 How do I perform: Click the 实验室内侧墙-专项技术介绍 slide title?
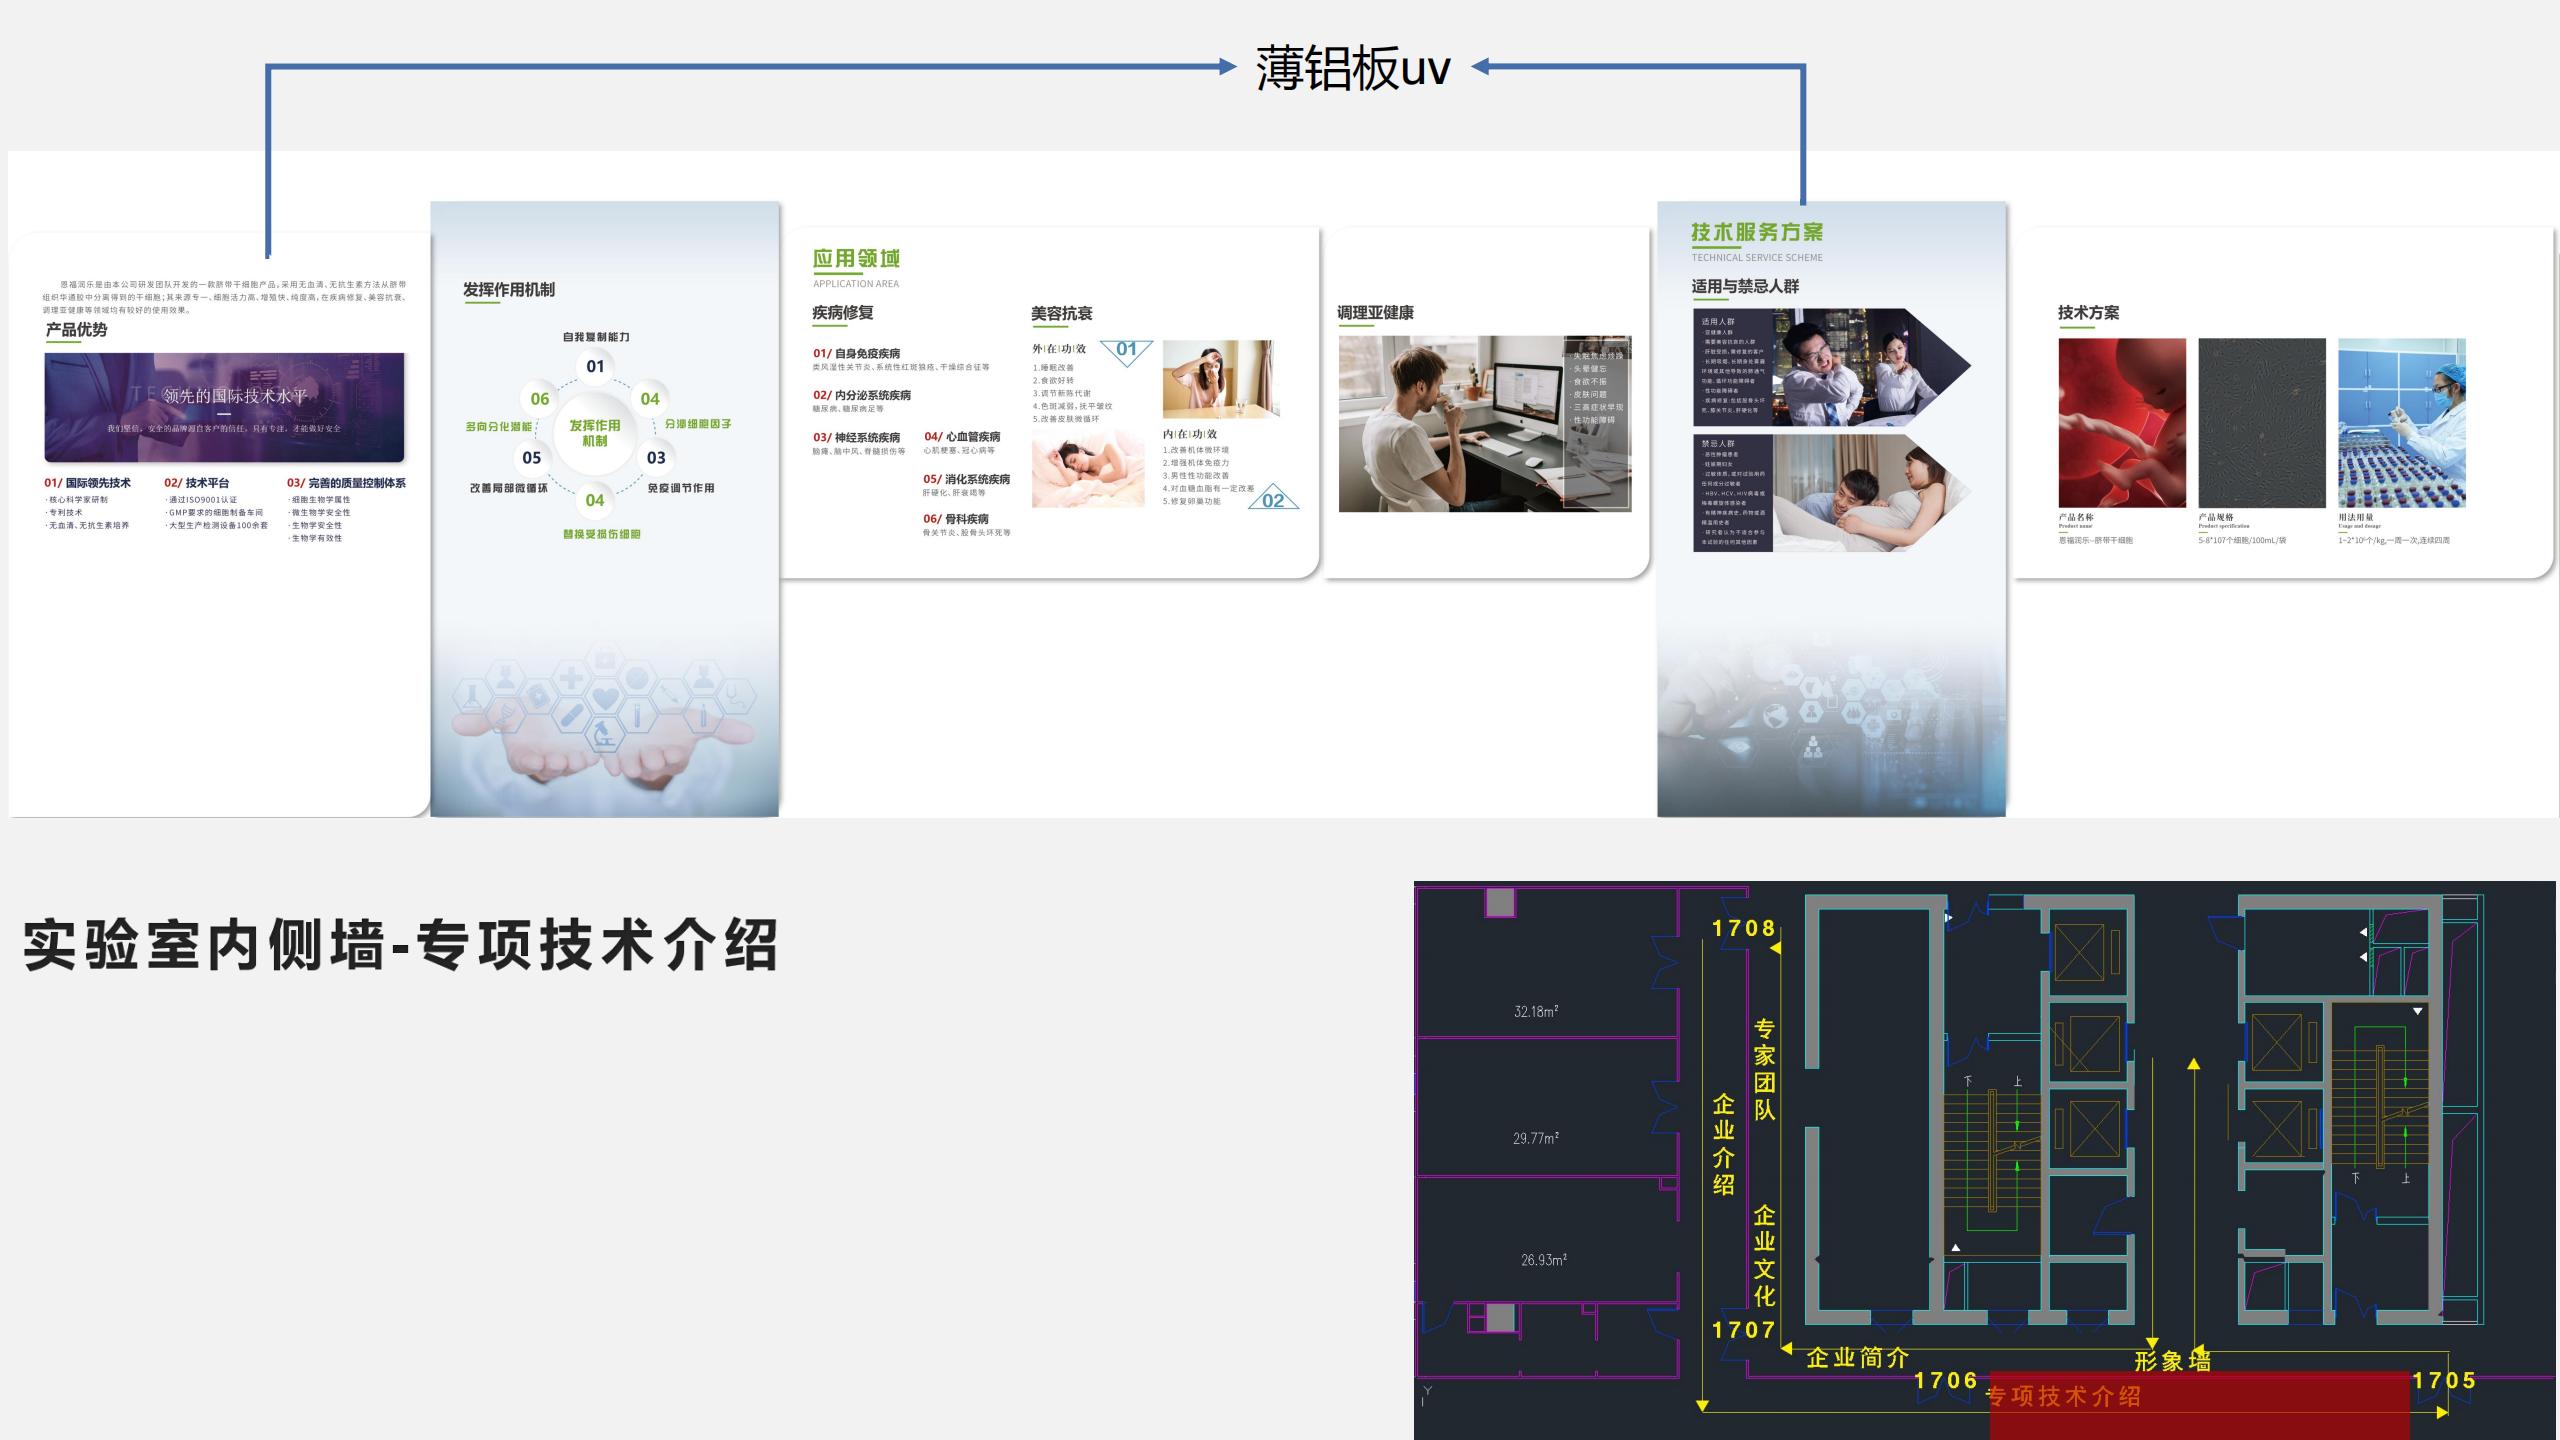pyautogui.click(x=400, y=945)
